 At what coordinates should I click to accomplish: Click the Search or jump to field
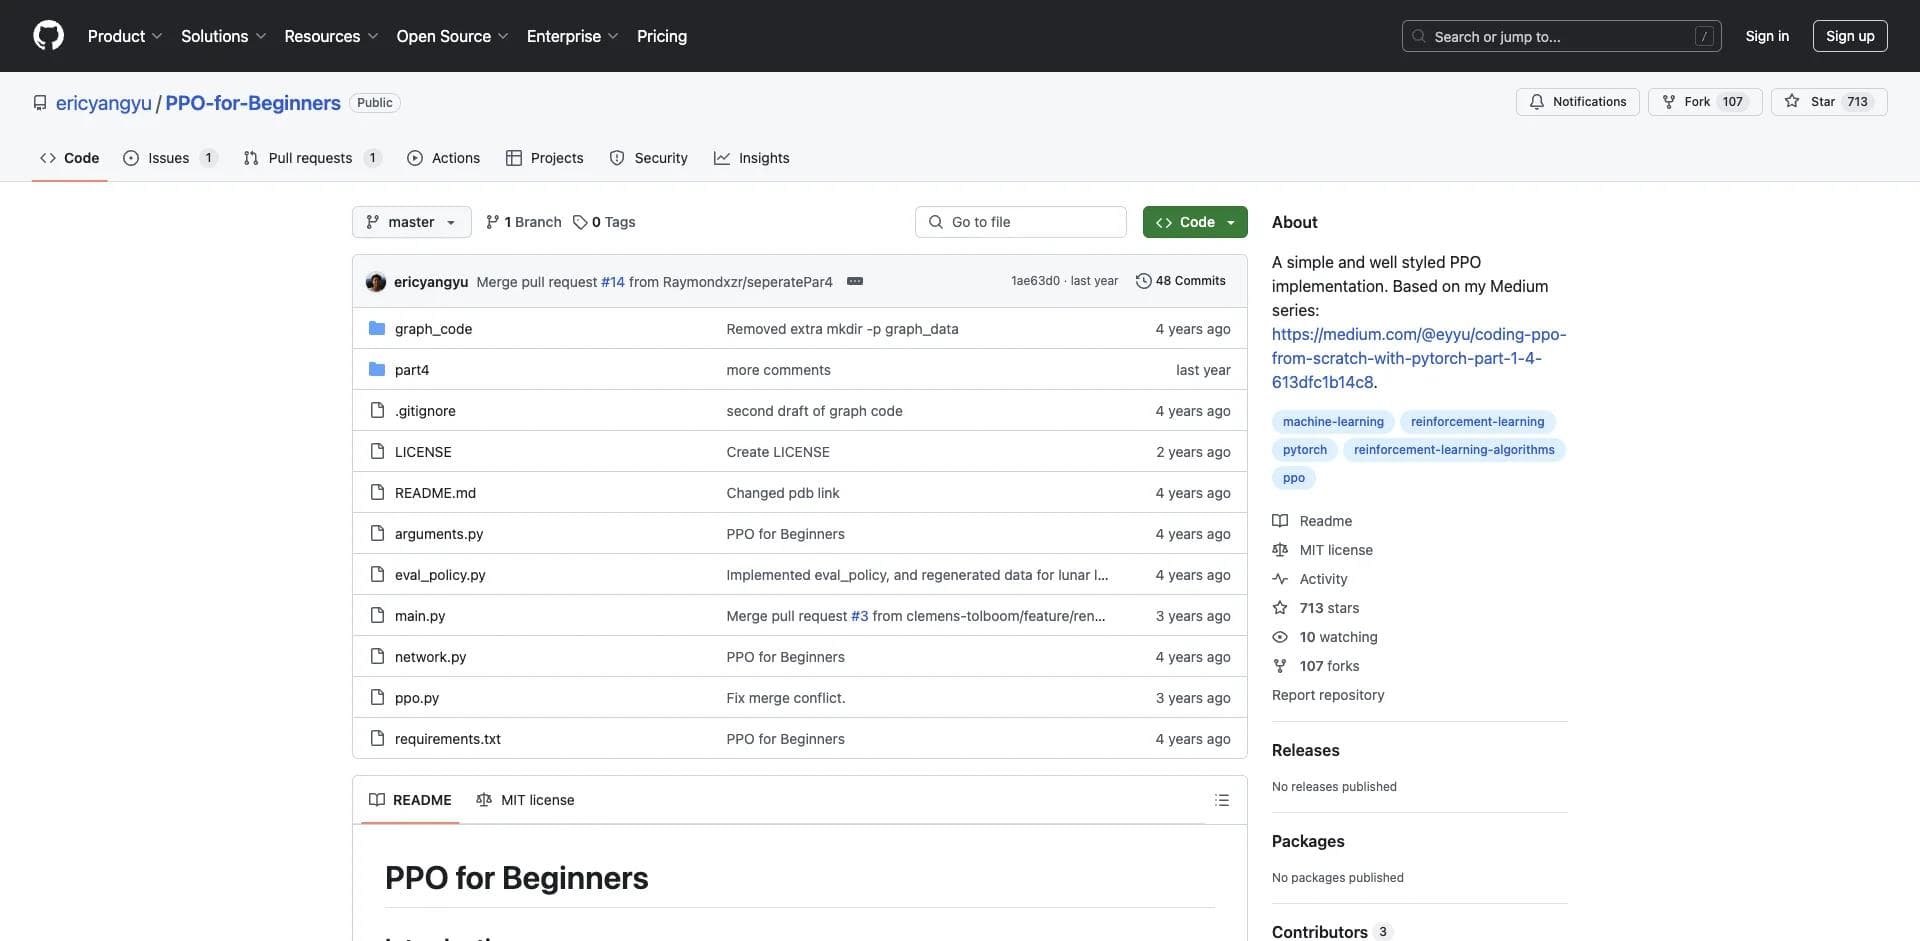1561,36
